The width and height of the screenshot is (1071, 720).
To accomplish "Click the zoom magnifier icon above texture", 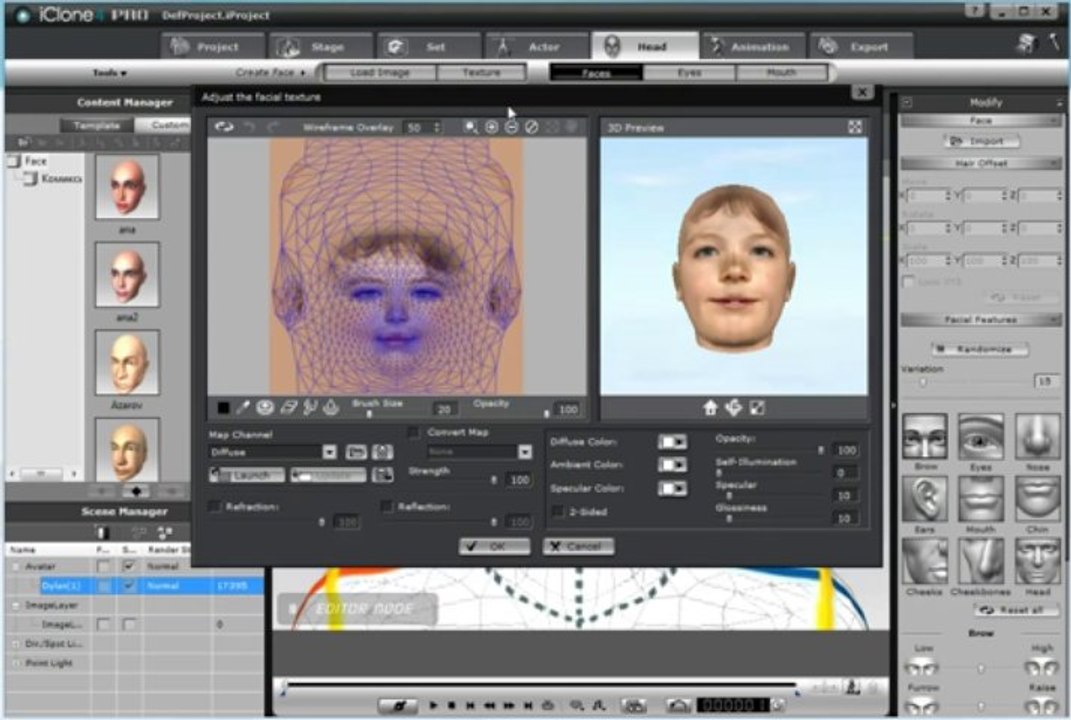I will pos(471,127).
